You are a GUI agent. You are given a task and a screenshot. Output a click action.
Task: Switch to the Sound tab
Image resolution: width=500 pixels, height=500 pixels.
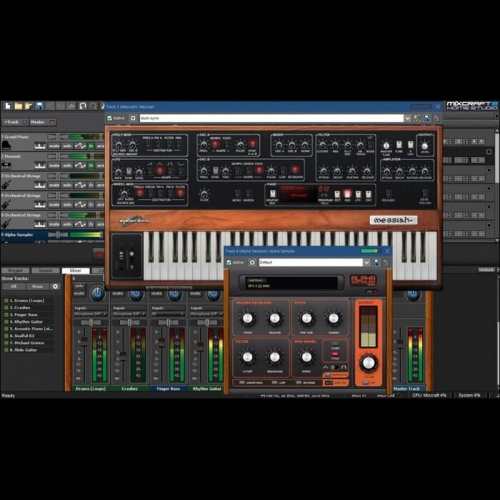(x=45, y=270)
